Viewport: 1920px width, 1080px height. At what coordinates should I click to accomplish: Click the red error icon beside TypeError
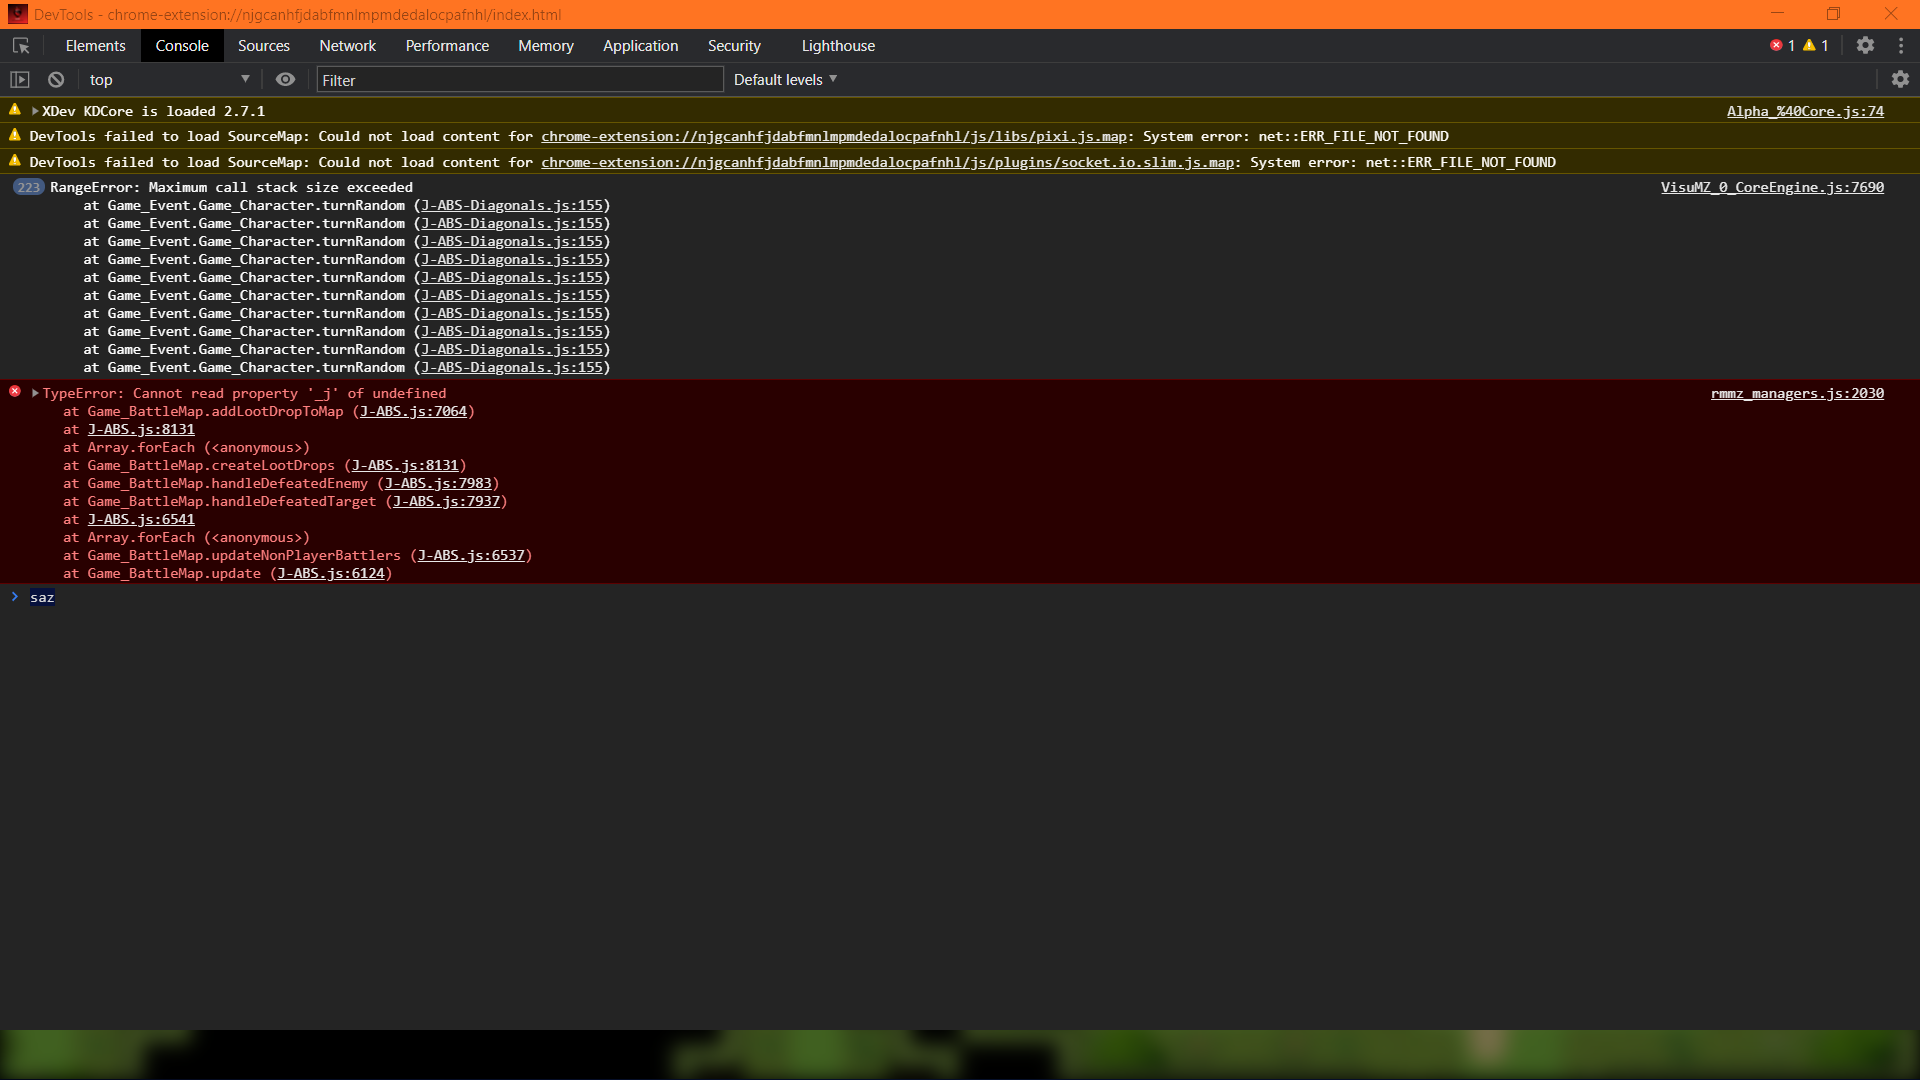[15, 391]
